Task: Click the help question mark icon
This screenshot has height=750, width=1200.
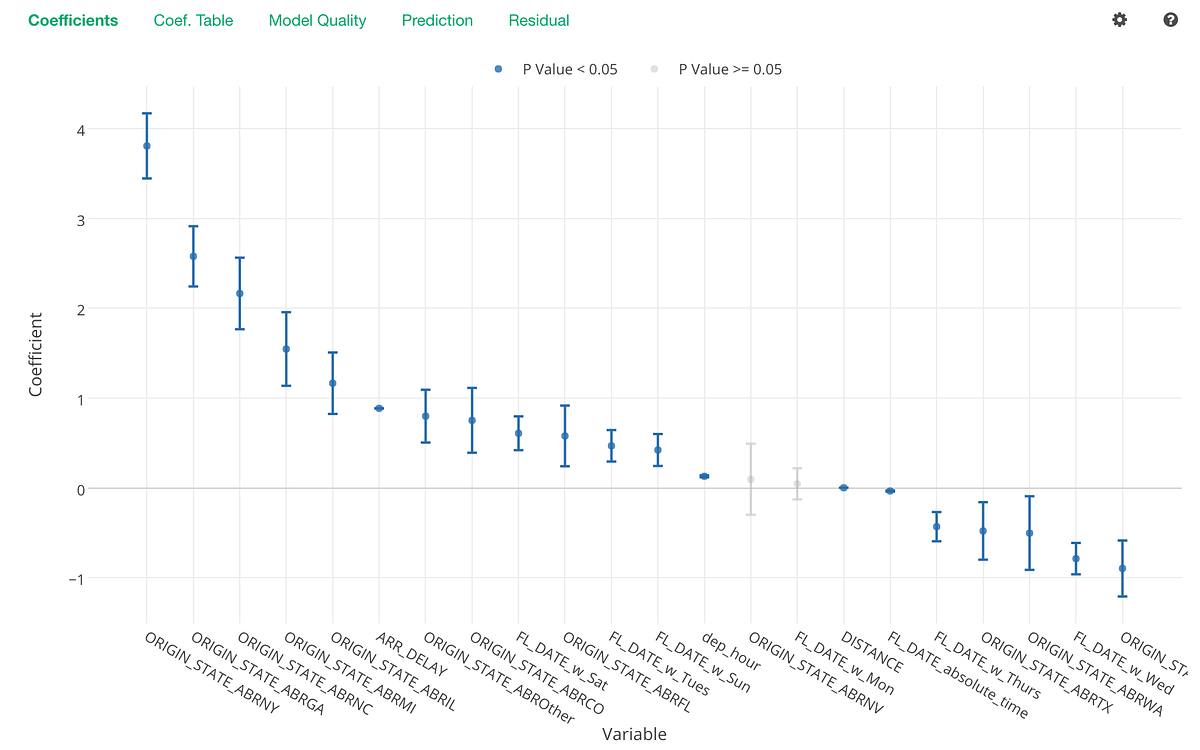Action: click(x=1170, y=20)
